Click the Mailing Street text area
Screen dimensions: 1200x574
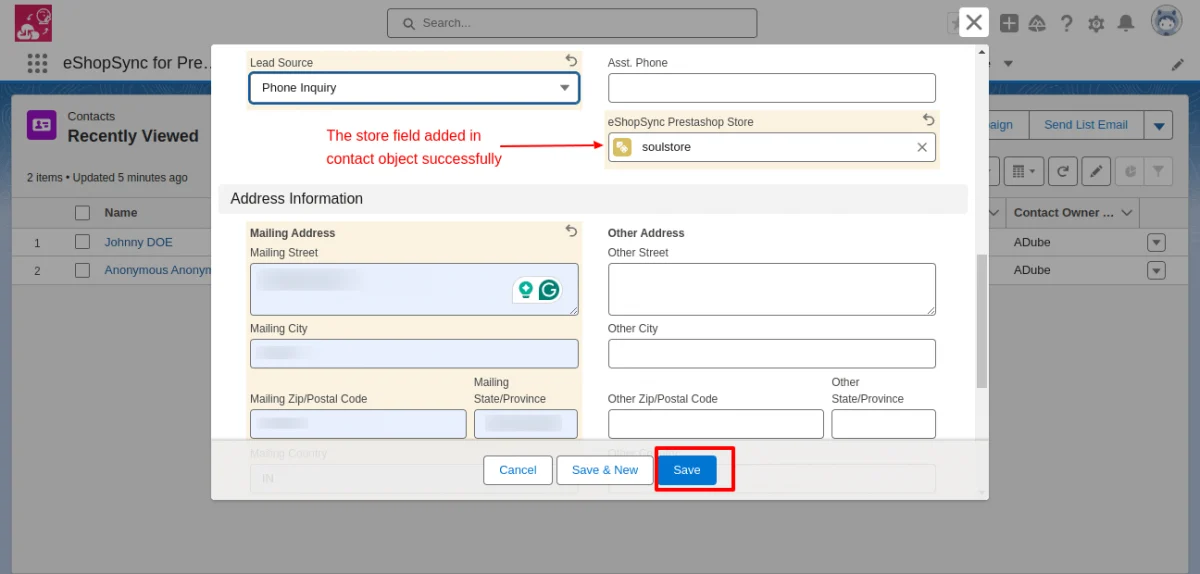(414, 289)
